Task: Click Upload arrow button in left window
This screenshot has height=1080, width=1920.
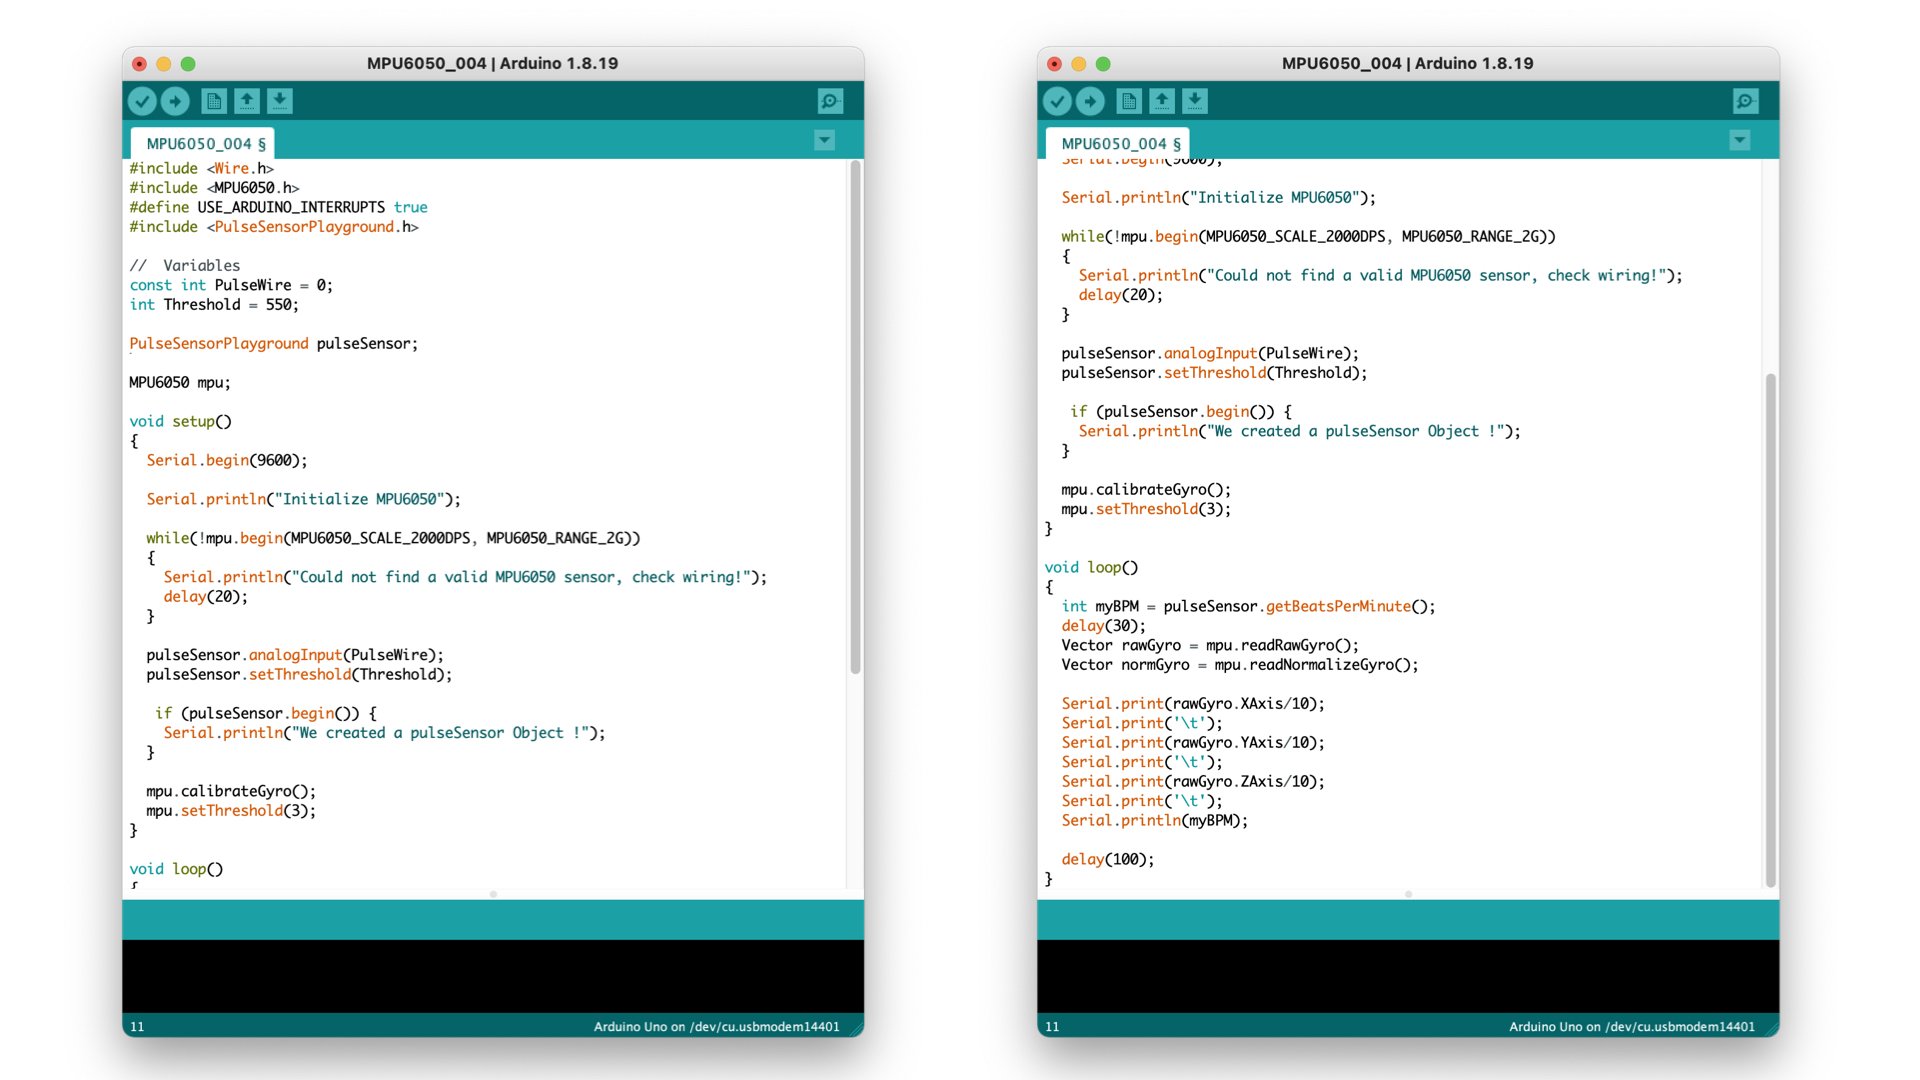Action: tap(175, 101)
